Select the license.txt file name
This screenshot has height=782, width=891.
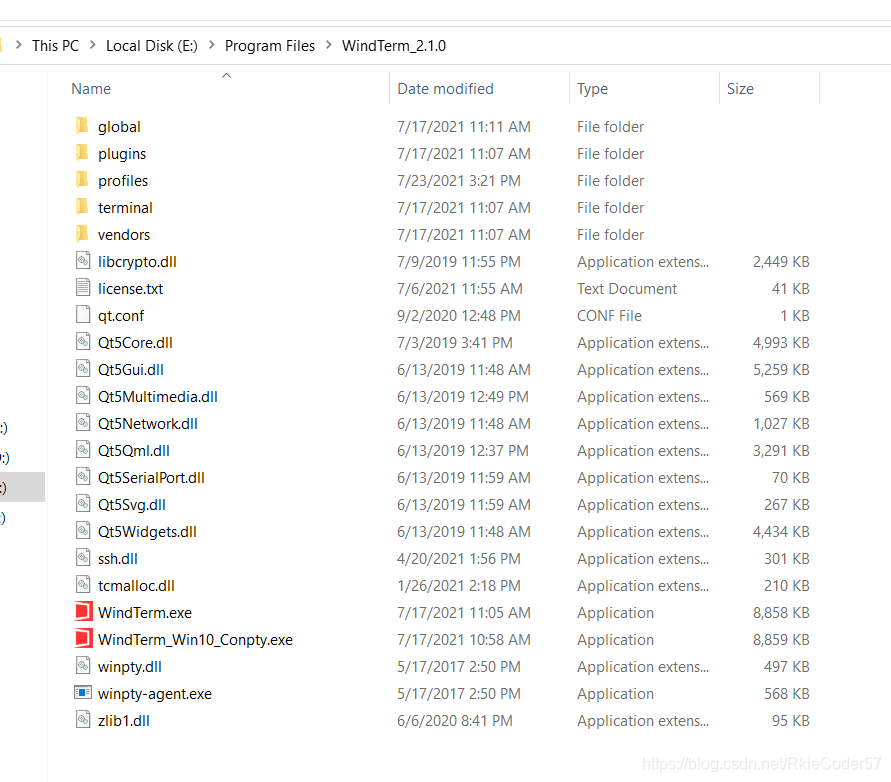(130, 289)
